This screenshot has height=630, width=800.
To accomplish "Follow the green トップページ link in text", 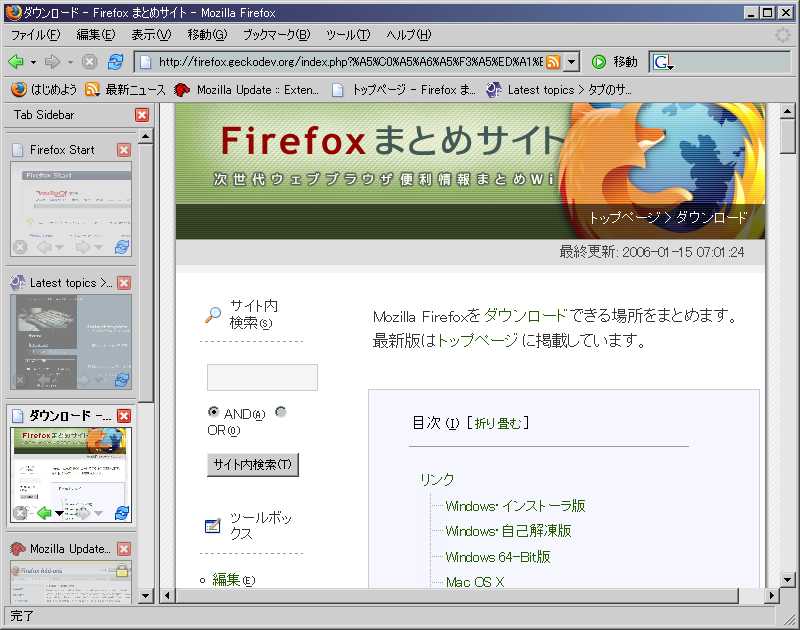I will point(477,340).
